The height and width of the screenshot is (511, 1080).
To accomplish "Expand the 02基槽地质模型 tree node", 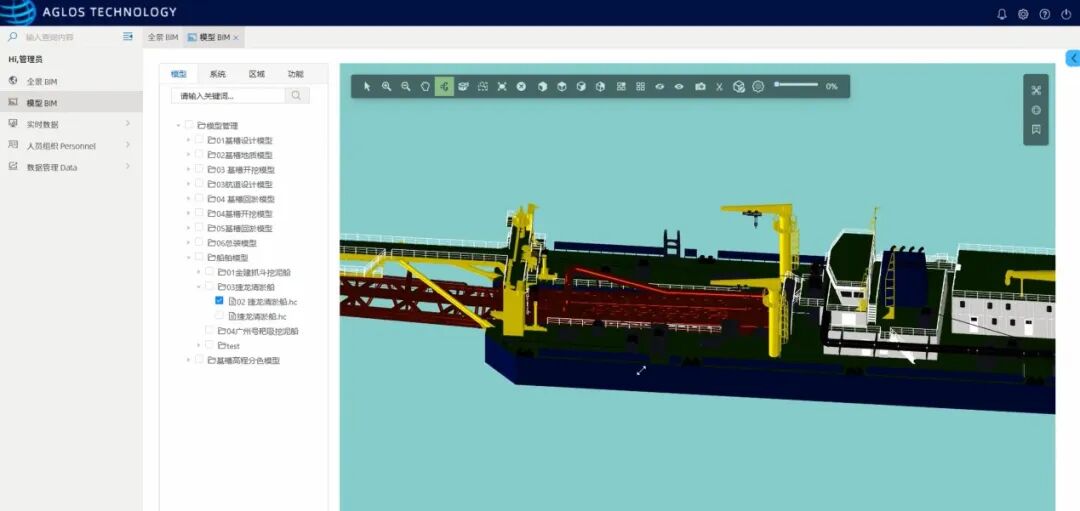I will (188, 155).
